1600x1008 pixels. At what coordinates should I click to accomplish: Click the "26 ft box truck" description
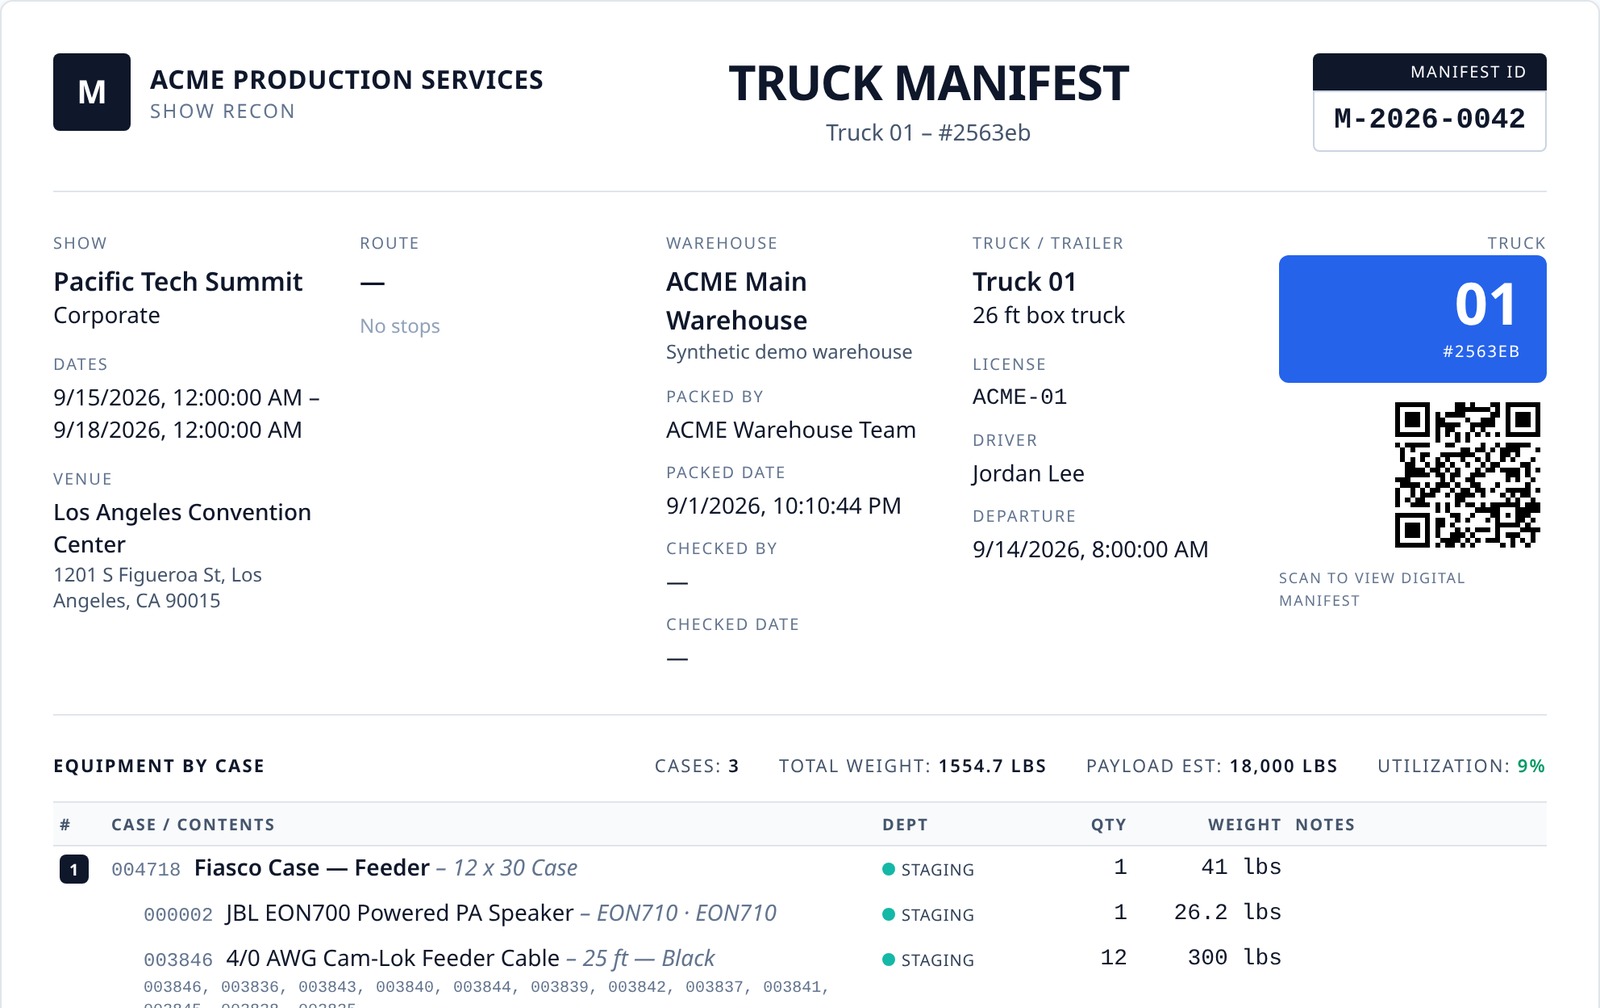pyautogui.click(x=1049, y=316)
